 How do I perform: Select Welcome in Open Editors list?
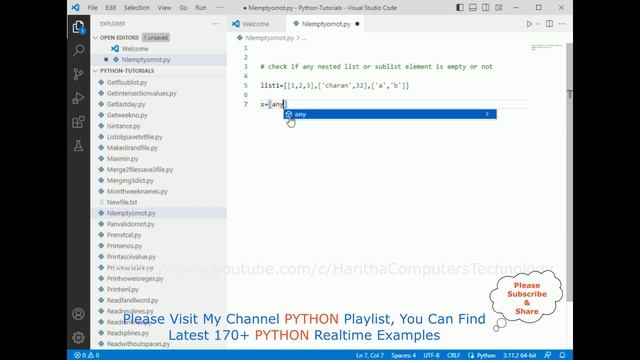(x=135, y=49)
